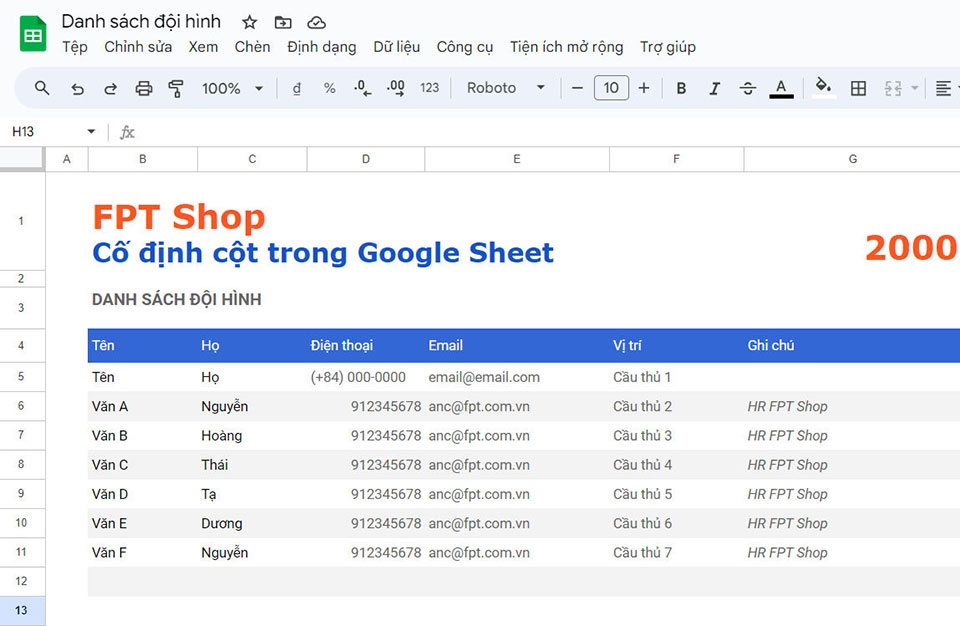Select column A header
The image size is (960, 626).
pos(67,159)
